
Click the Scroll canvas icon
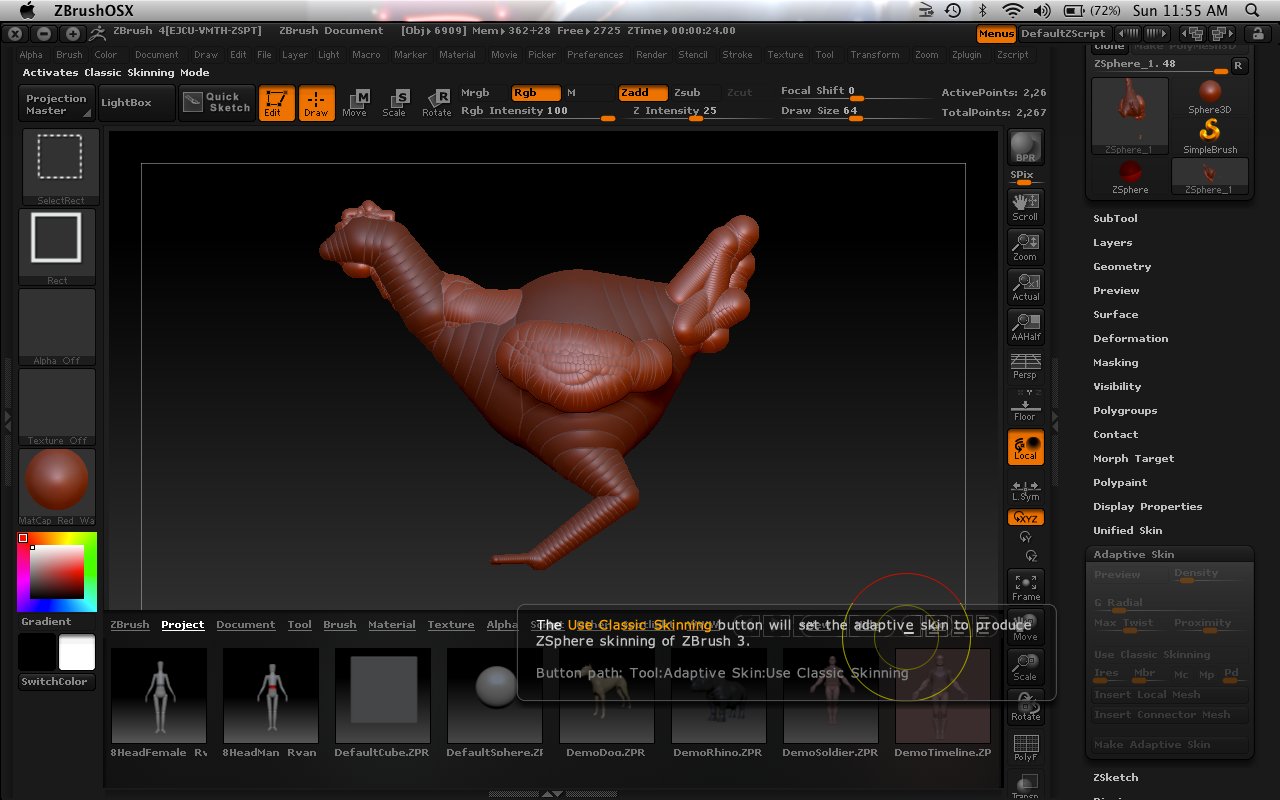pos(1026,206)
